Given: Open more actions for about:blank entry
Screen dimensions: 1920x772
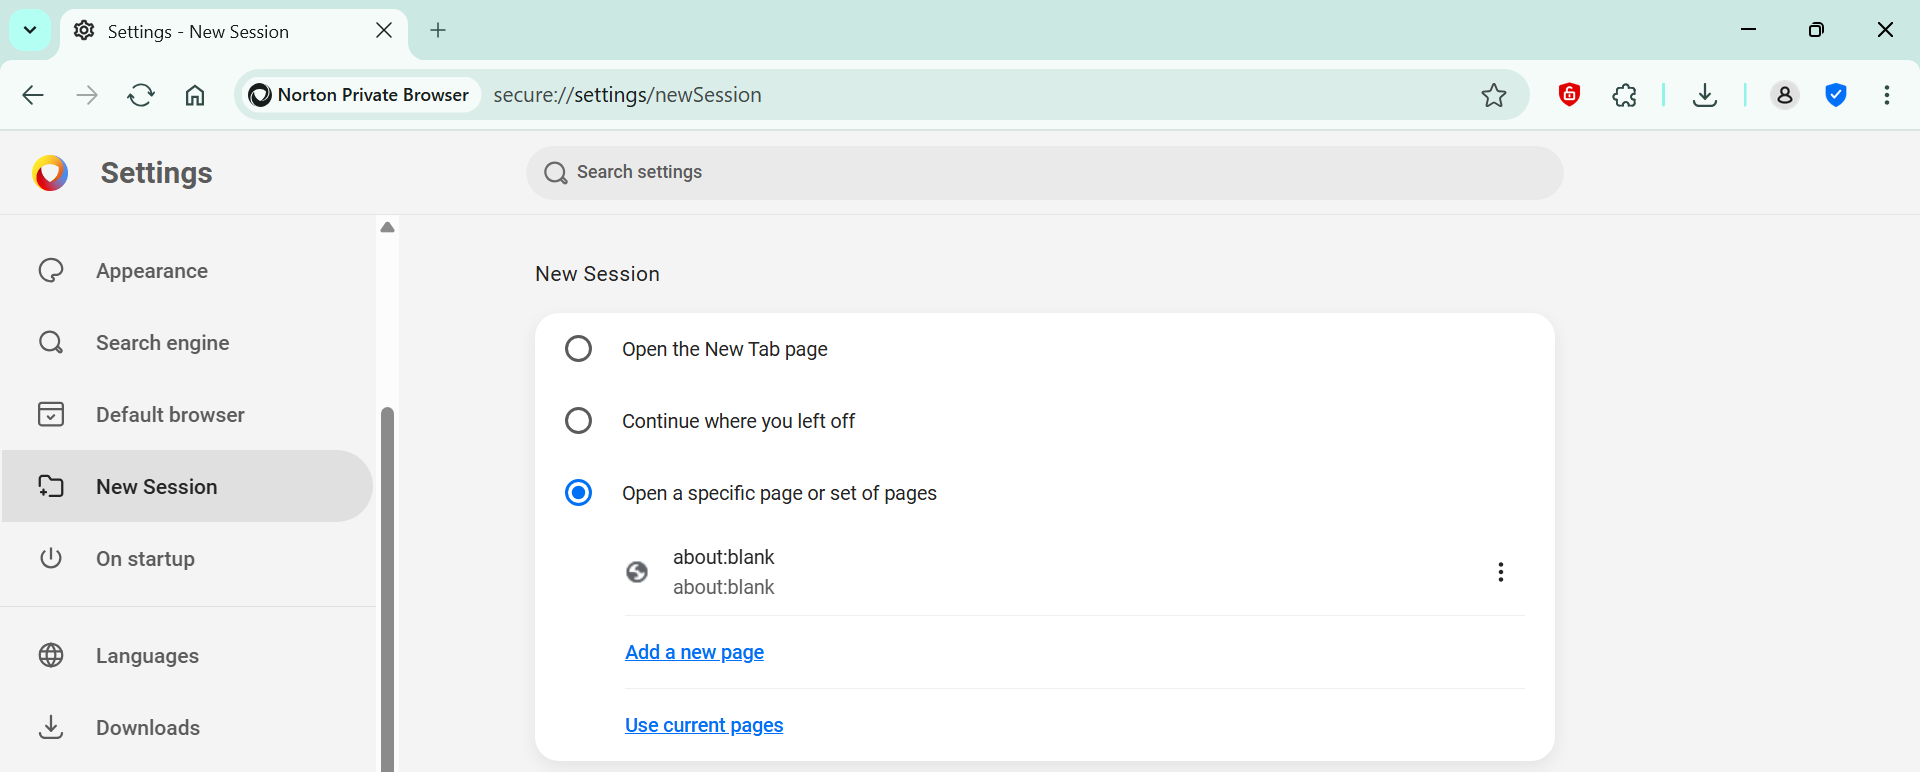Looking at the screenshot, I should pos(1500,572).
